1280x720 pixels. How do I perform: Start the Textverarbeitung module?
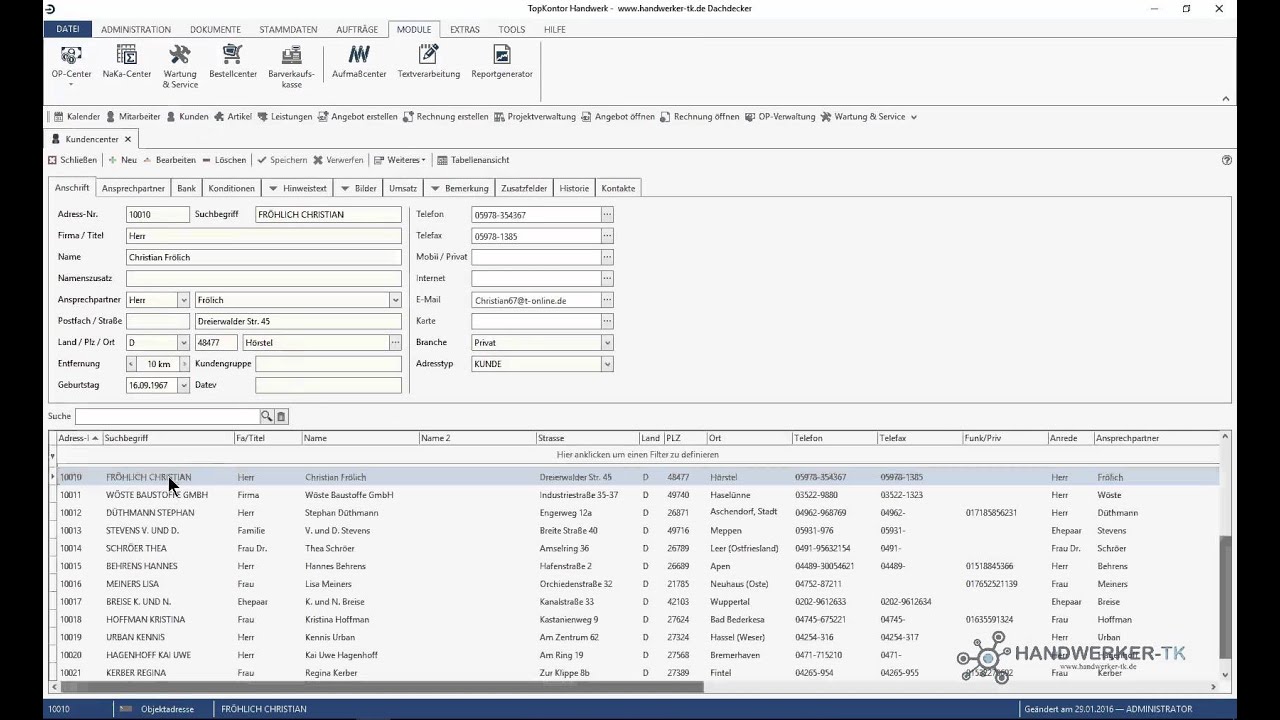(429, 62)
